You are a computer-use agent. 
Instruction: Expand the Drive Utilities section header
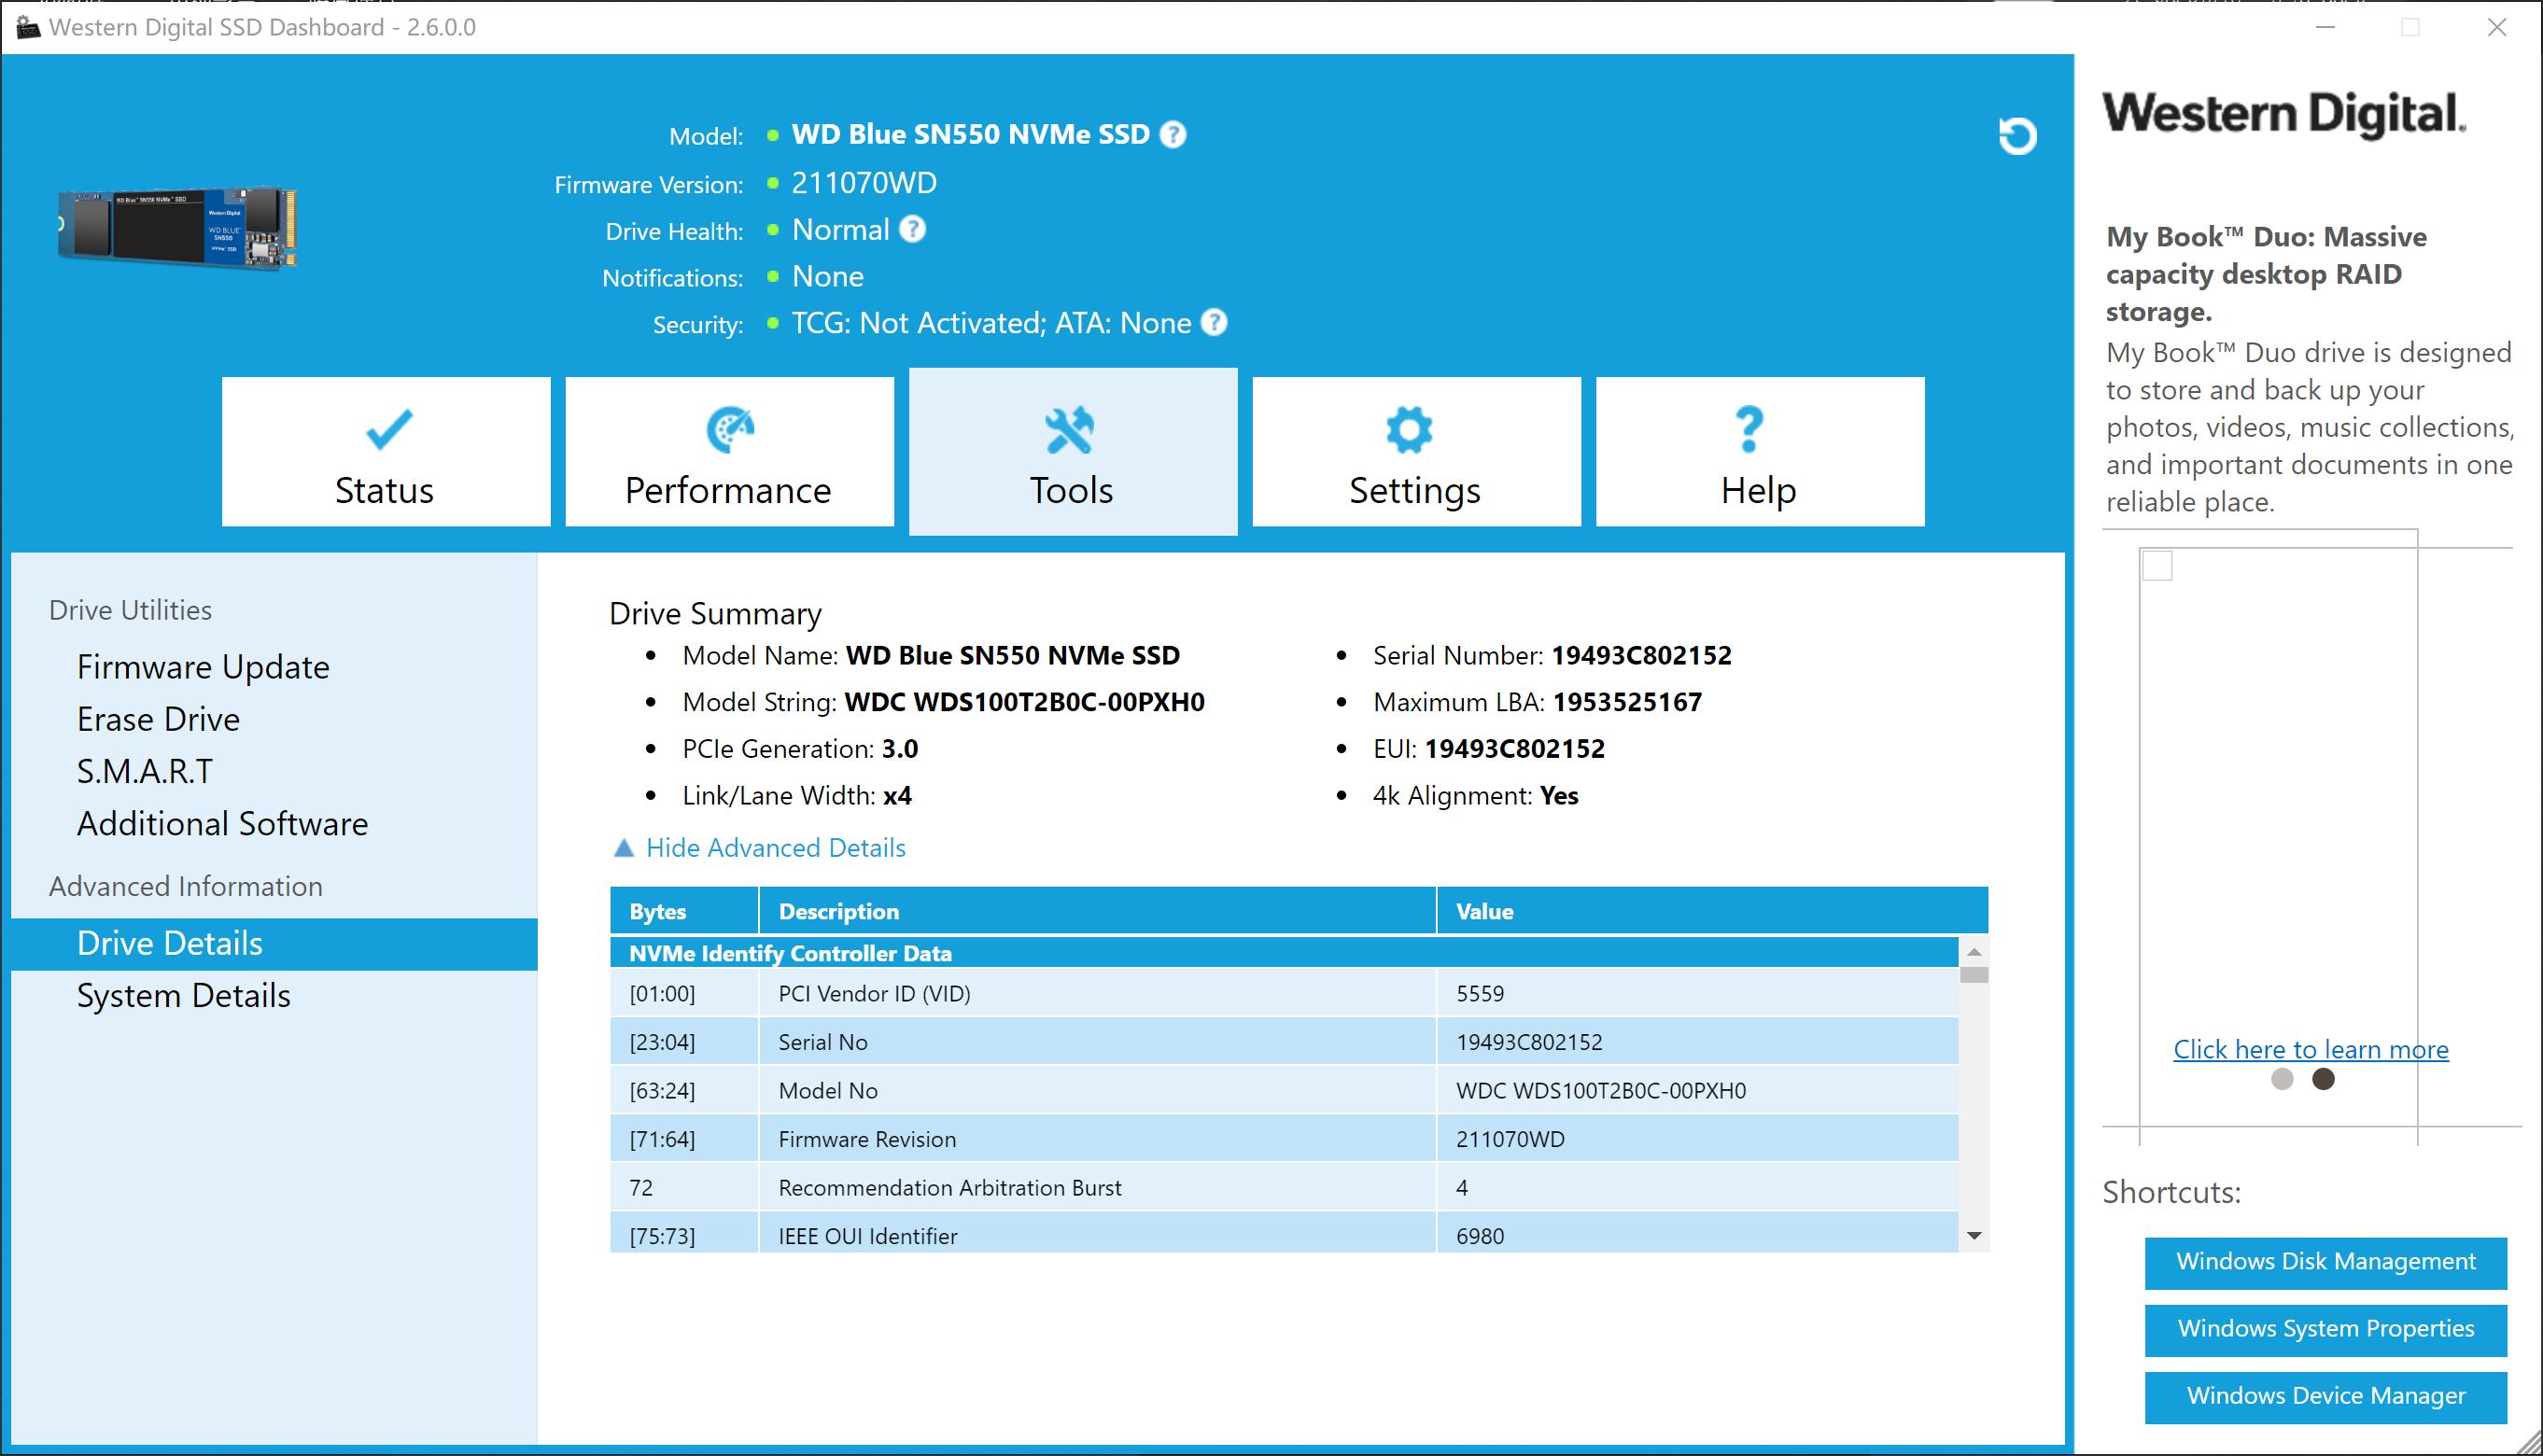[x=130, y=609]
